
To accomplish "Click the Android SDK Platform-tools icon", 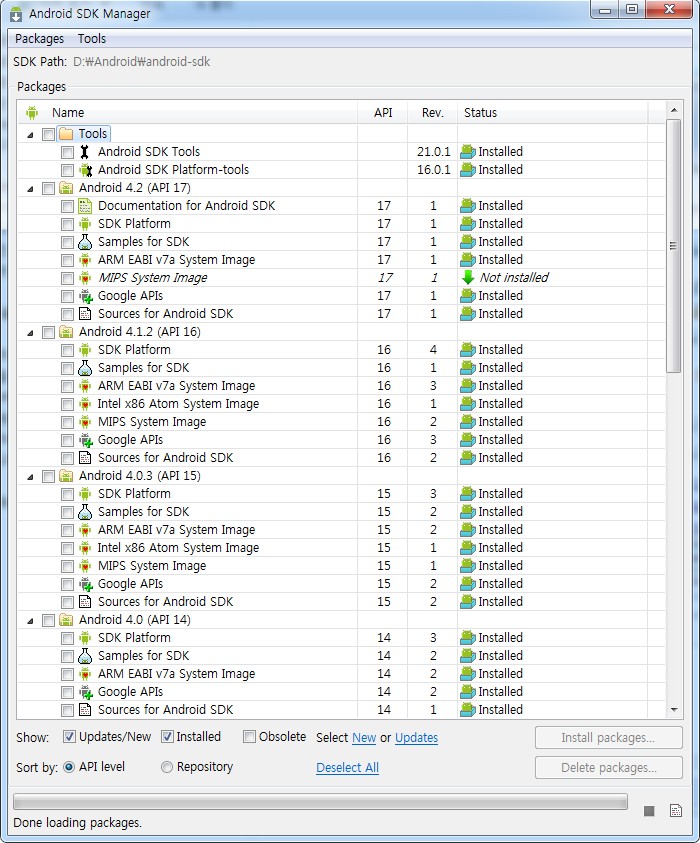I will click(85, 170).
